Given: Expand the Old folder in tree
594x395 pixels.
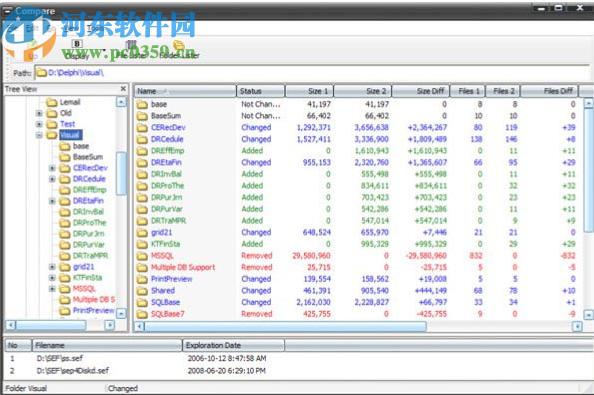Looking at the screenshot, I should click(x=39, y=113).
